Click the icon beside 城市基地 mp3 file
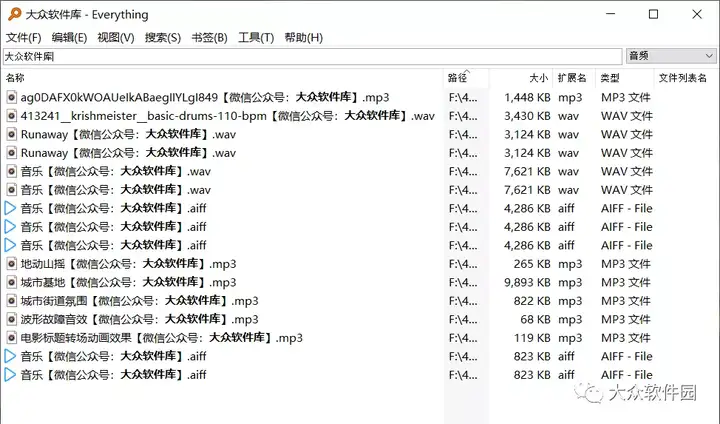720x424 pixels. click(x=11, y=282)
